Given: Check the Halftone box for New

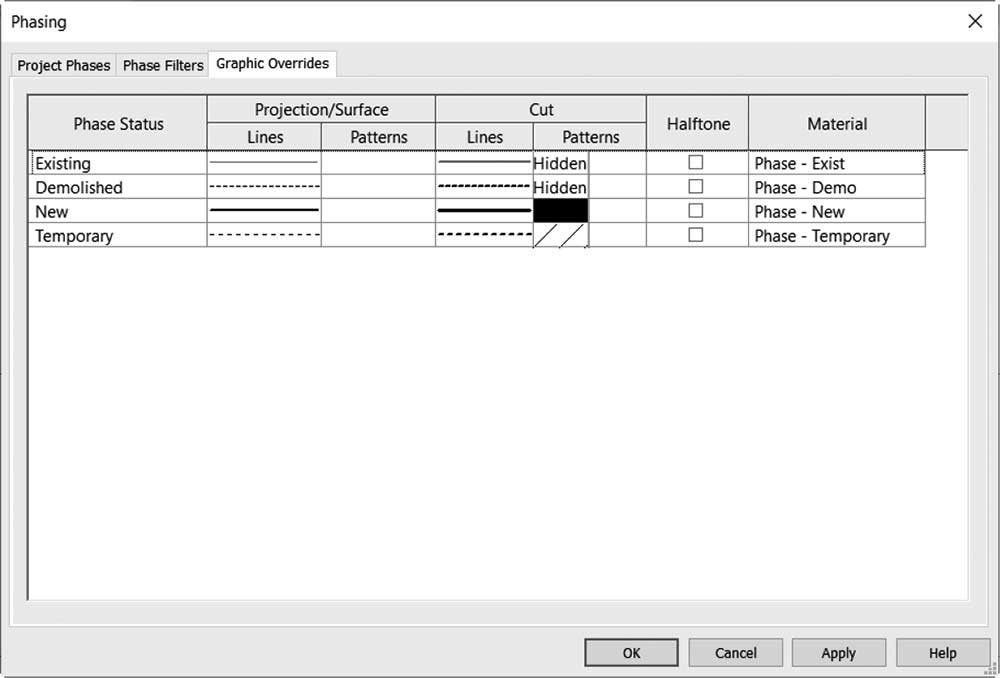Looking at the screenshot, I should tap(696, 210).
